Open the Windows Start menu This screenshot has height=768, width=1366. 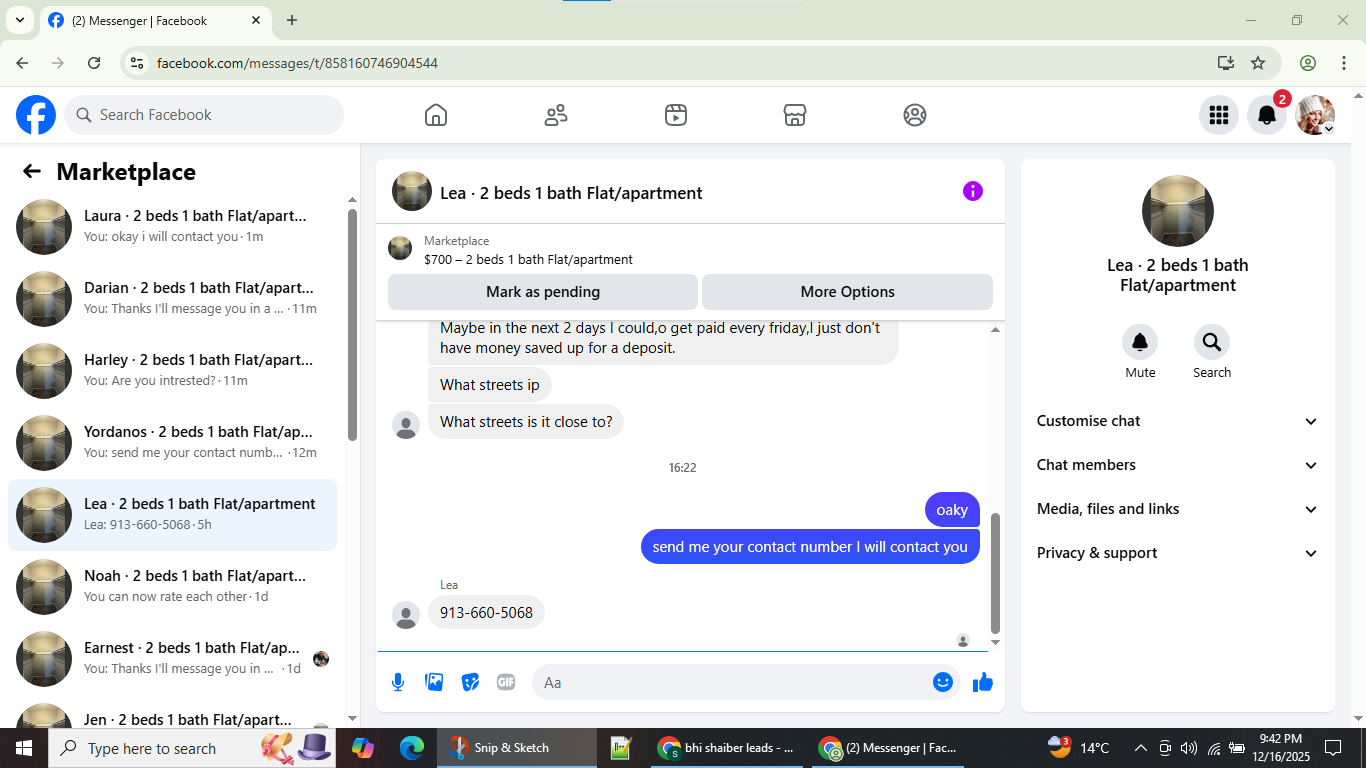(23, 748)
